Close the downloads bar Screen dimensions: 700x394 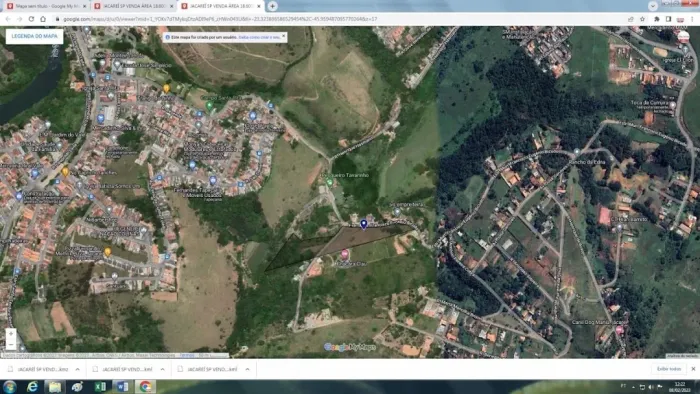coord(693,369)
